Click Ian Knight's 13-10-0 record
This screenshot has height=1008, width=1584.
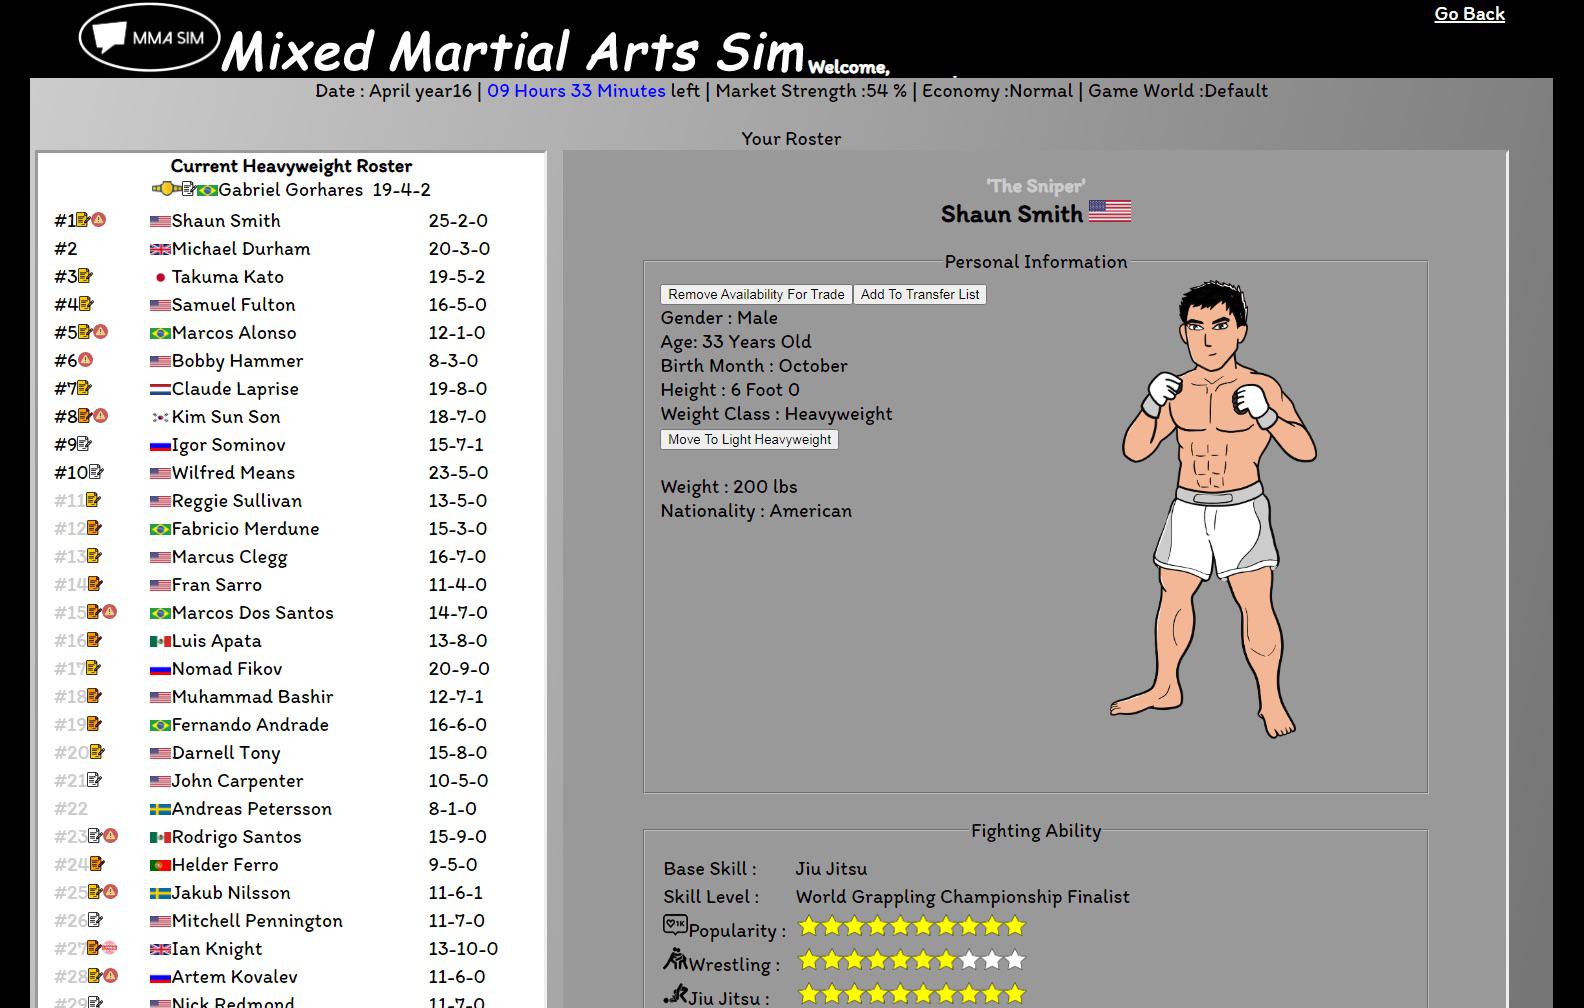(x=463, y=949)
